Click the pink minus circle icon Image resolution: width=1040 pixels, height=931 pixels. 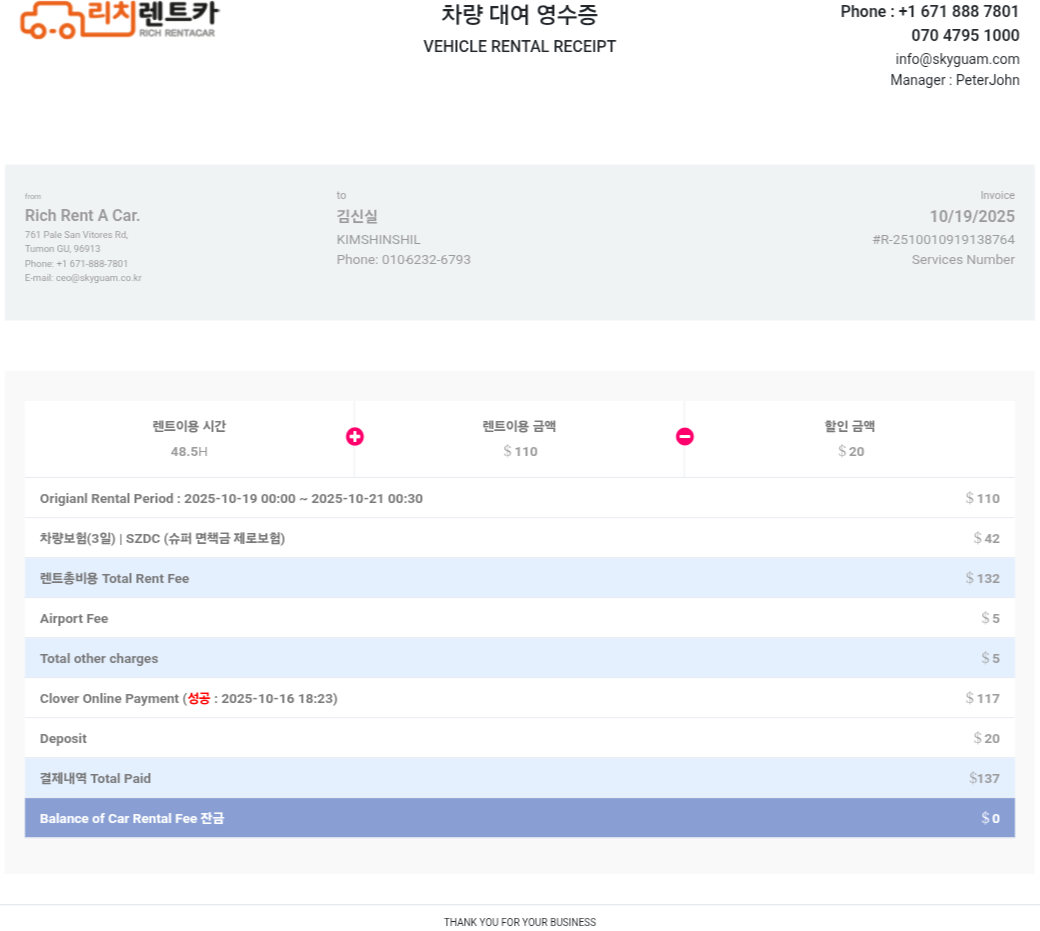[685, 437]
